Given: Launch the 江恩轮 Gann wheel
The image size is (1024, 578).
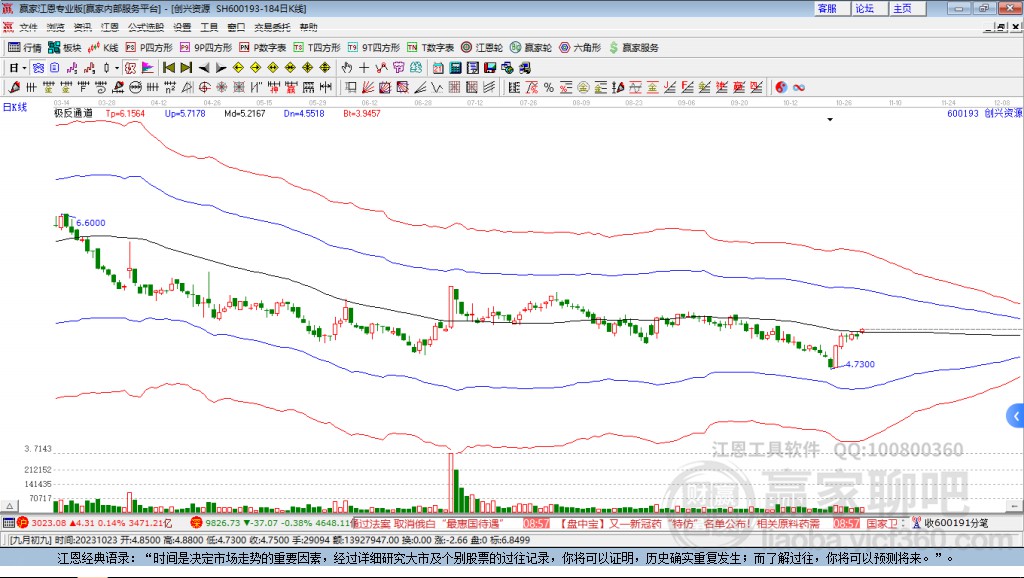Looking at the screenshot, I should [x=482, y=48].
